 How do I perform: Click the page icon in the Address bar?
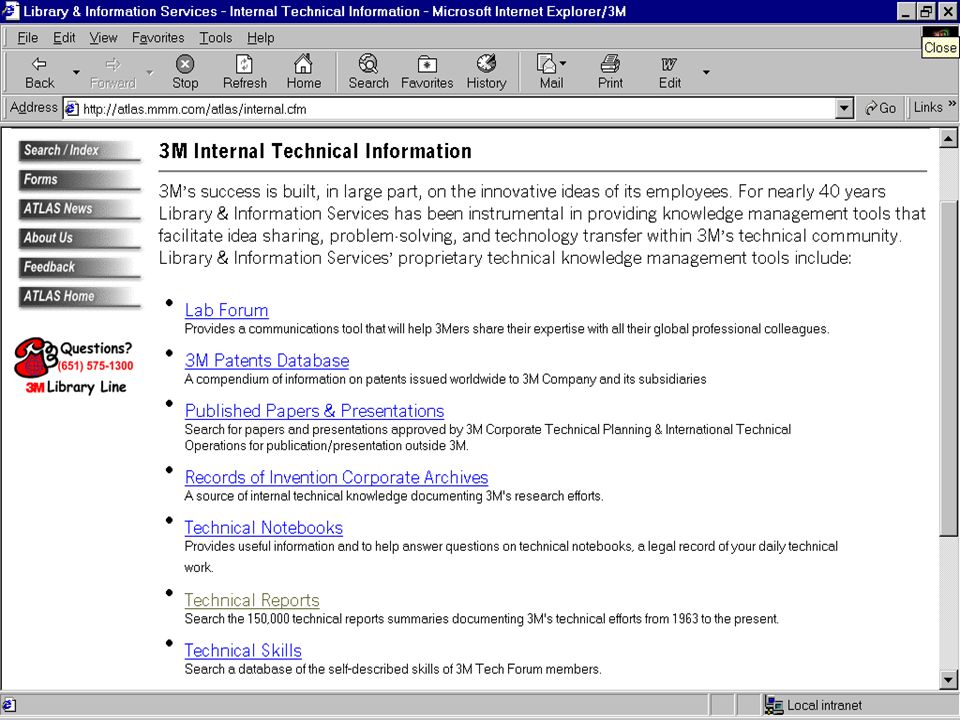tap(72, 109)
